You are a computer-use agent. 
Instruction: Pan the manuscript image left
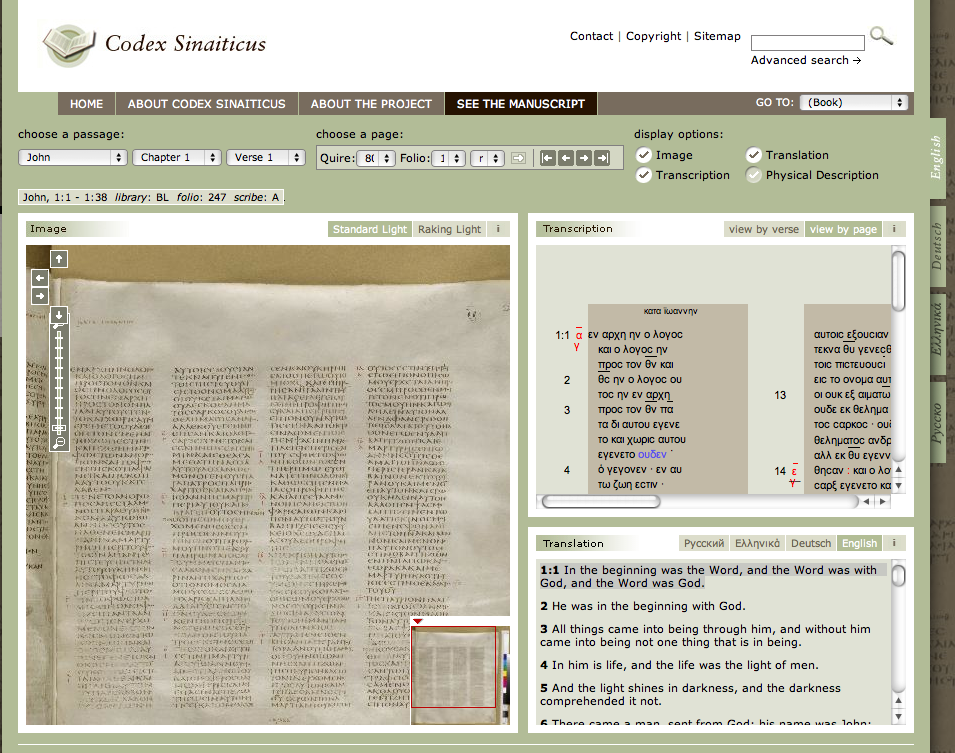point(40,278)
